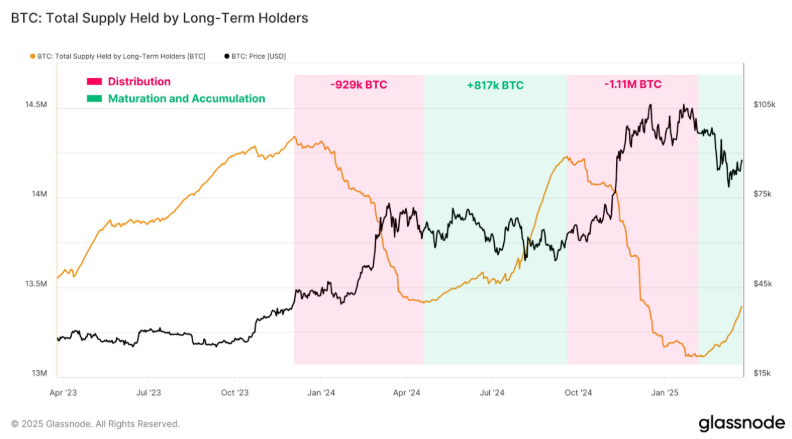Image resolution: width=792 pixels, height=439 pixels.
Task: Click the +817k BTC annotation label
Action: [x=495, y=85]
